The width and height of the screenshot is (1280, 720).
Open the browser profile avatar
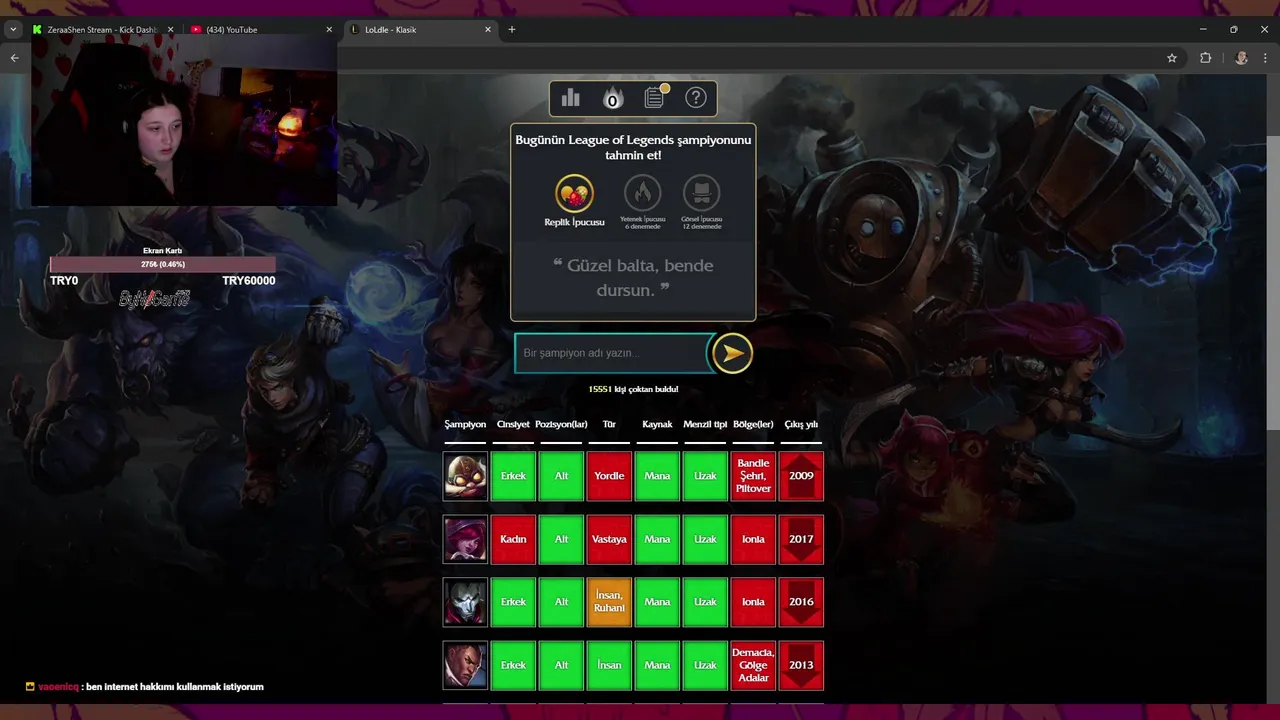(1241, 58)
